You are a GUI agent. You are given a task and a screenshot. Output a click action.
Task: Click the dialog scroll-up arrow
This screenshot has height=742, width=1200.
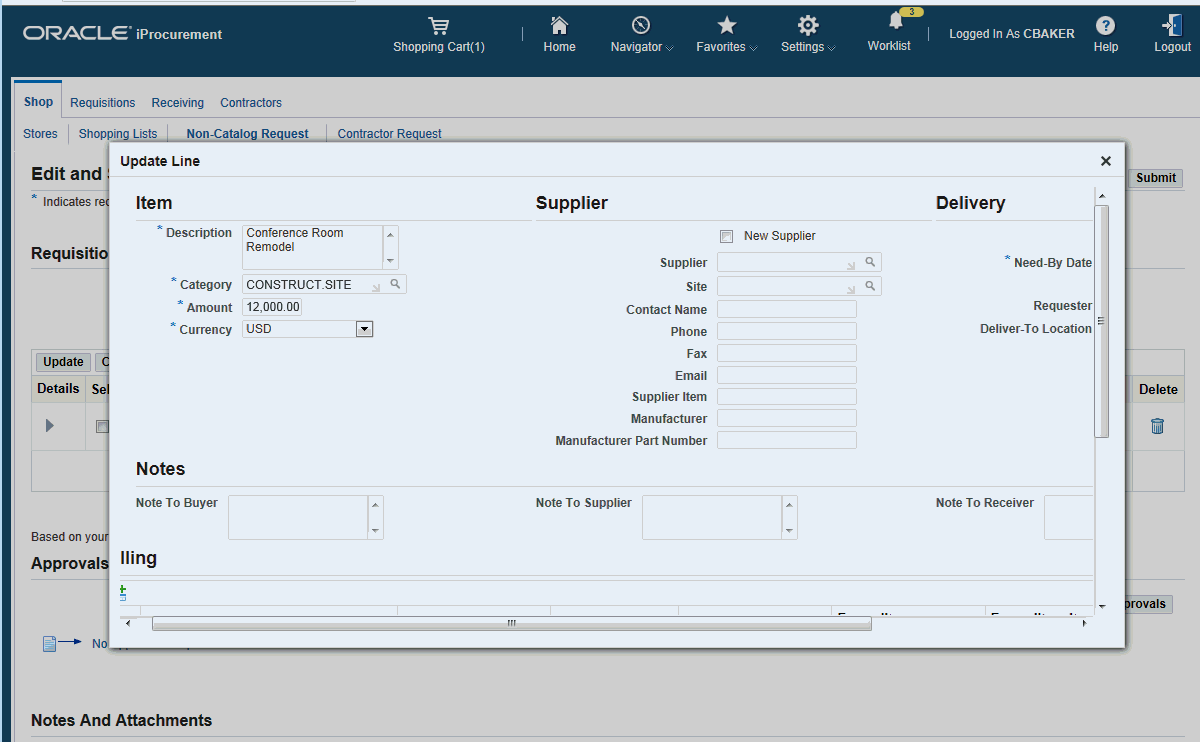click(x=1102, y=195)
